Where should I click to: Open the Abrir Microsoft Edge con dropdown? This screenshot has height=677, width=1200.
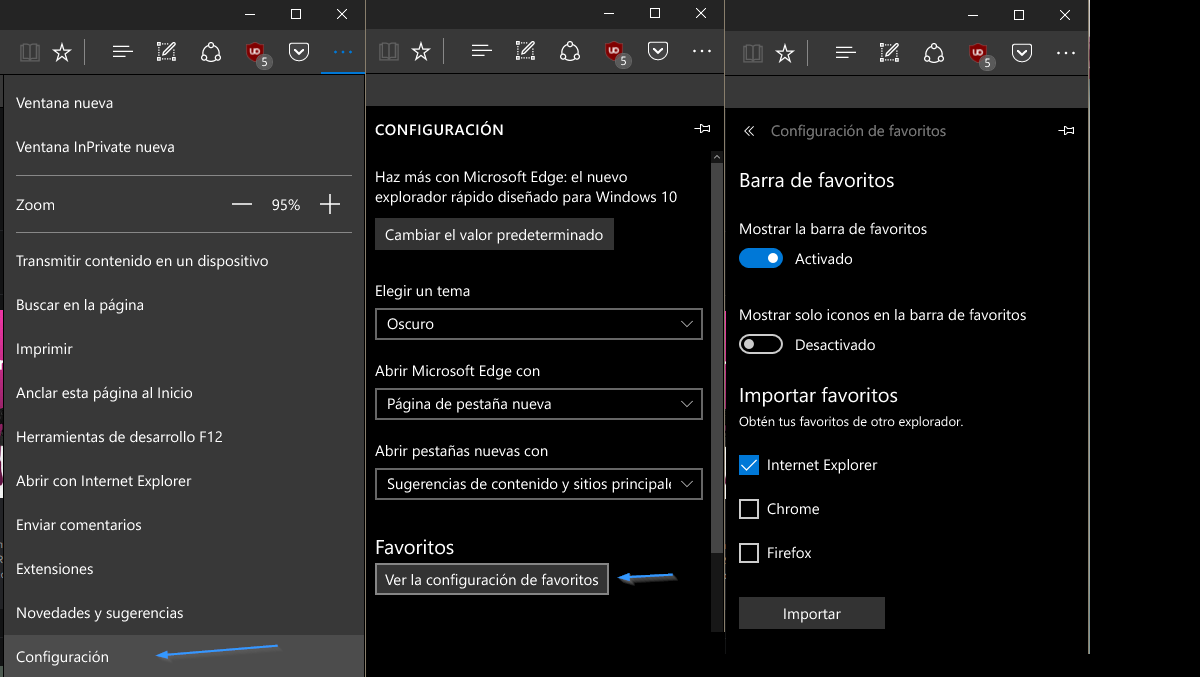[x=538, y=404]
